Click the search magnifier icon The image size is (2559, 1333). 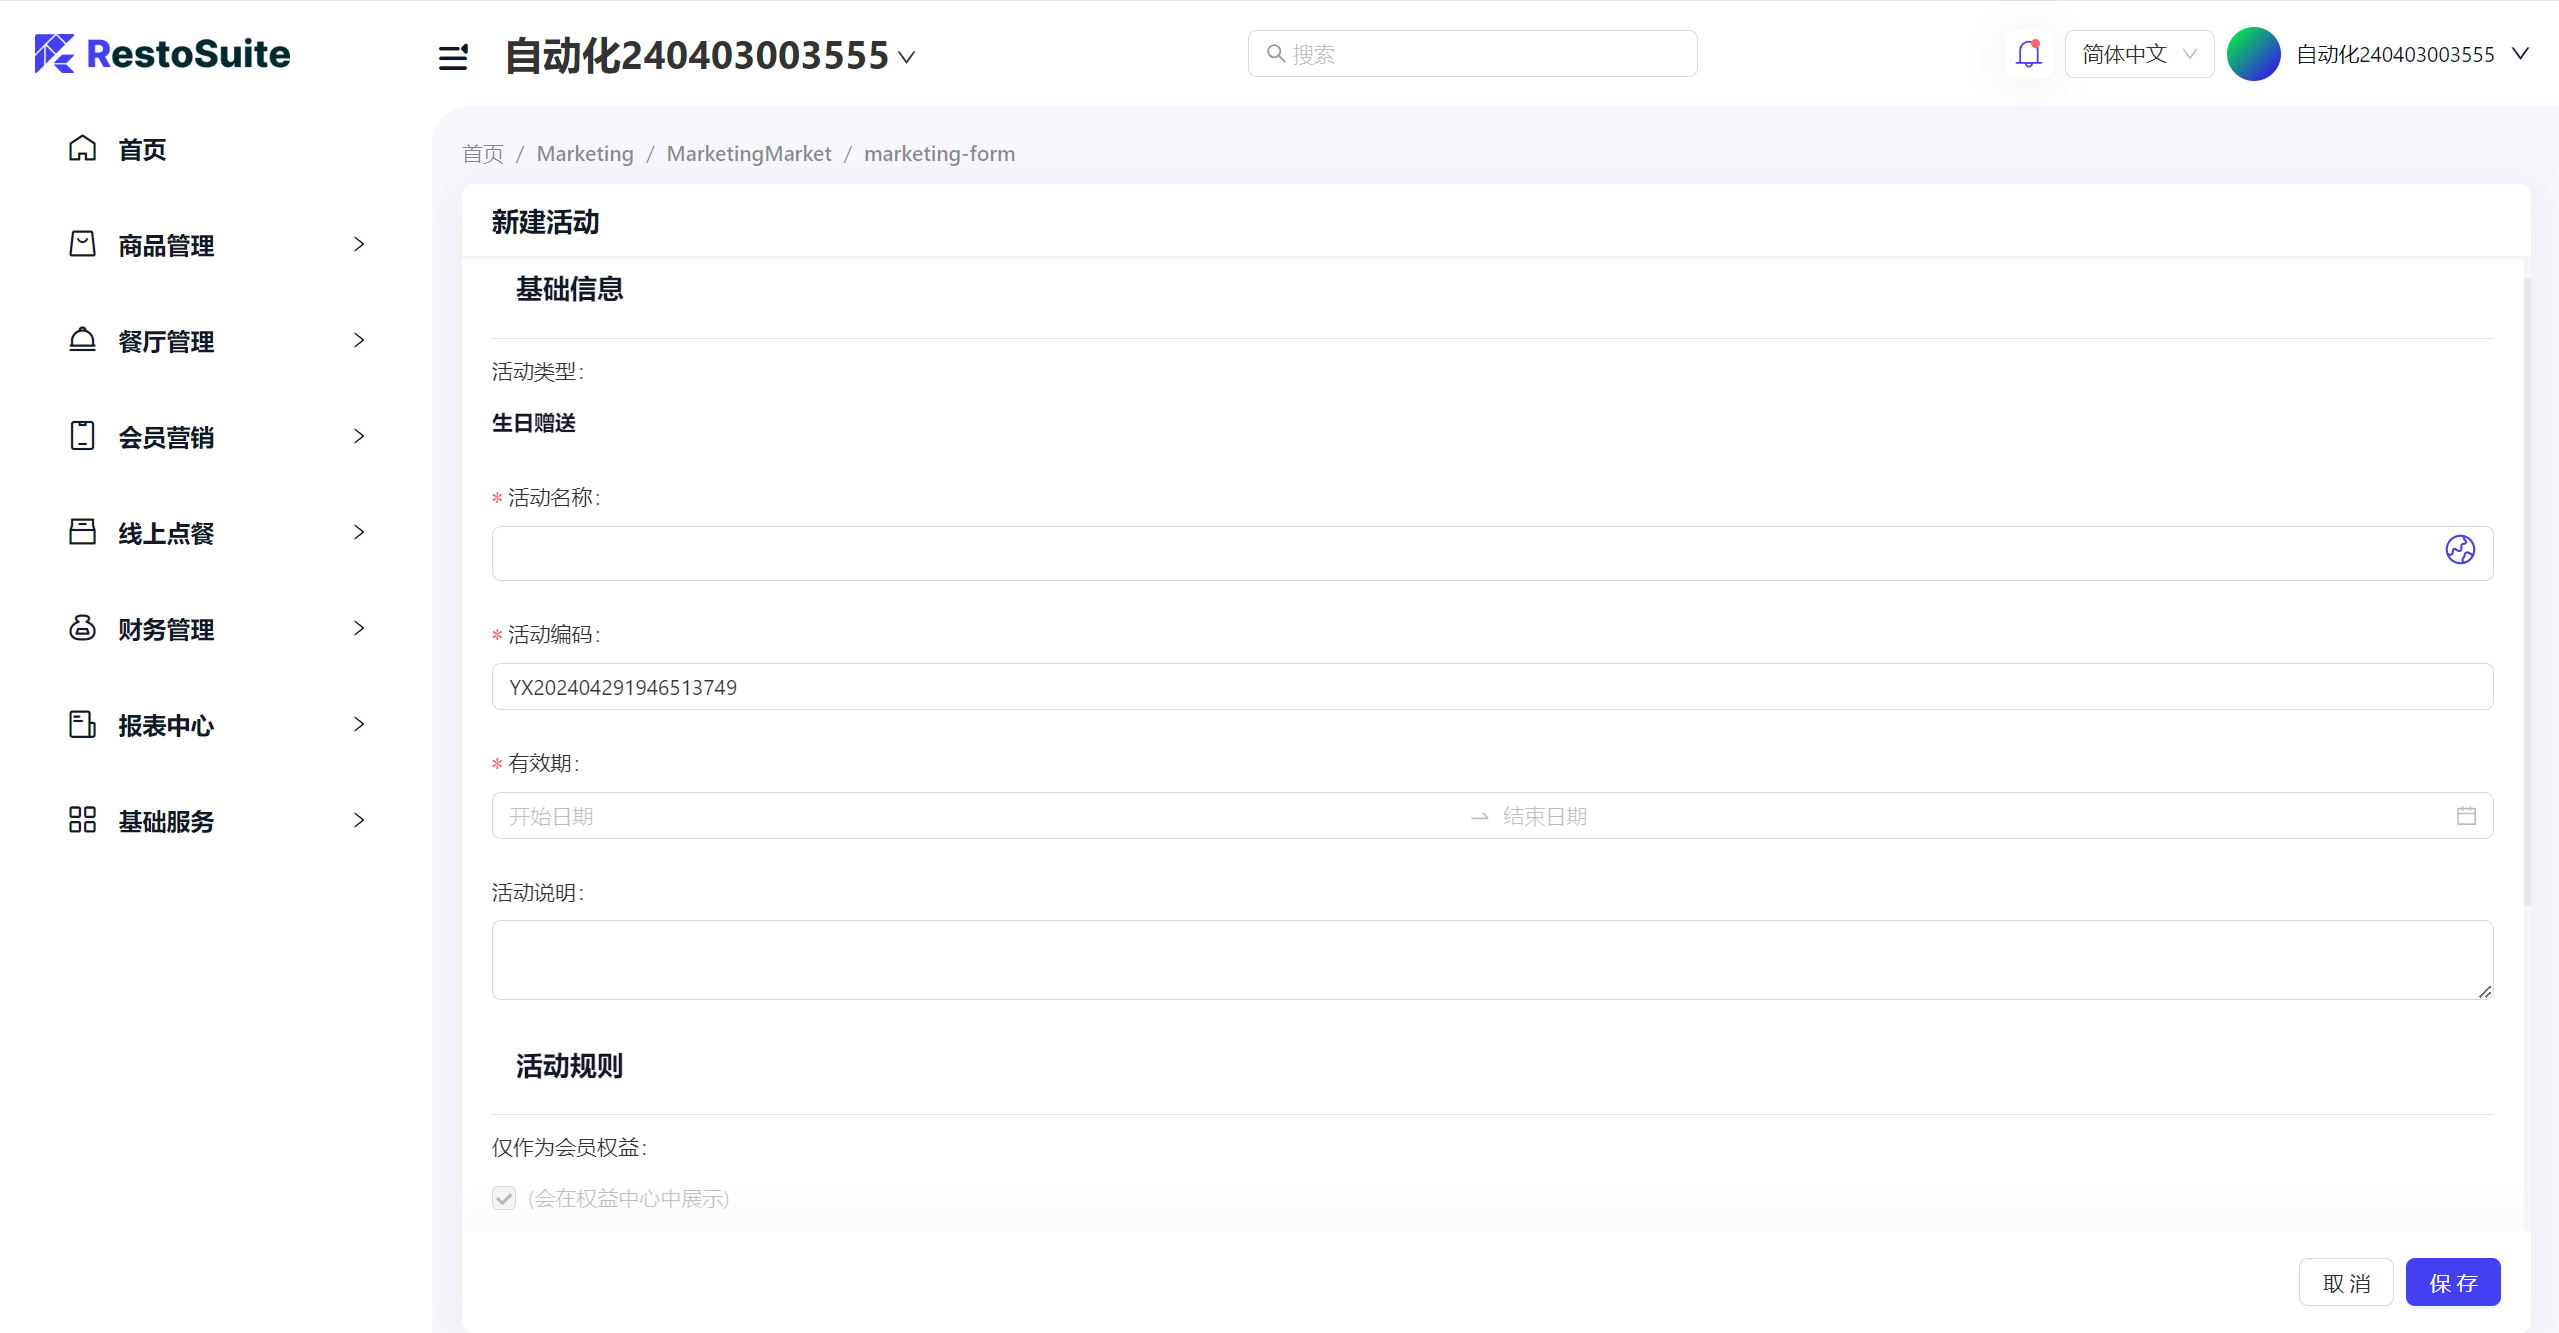tap(1276, 53)
